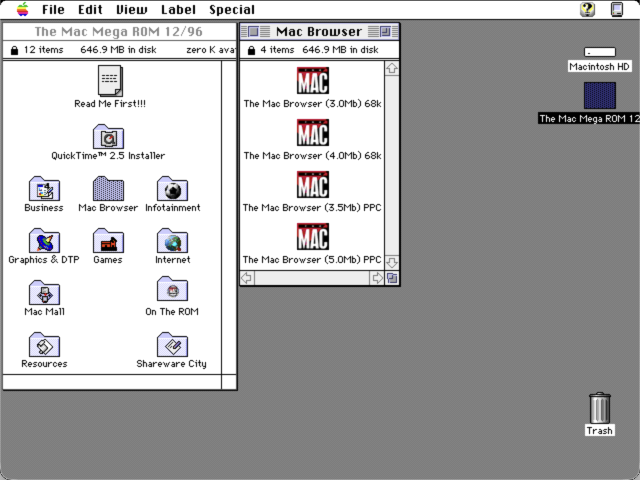This screenshot has width=640, height=480.
Task: Select the QuickTime 2.5 Installer folder
Action: (x=108, y=136)
